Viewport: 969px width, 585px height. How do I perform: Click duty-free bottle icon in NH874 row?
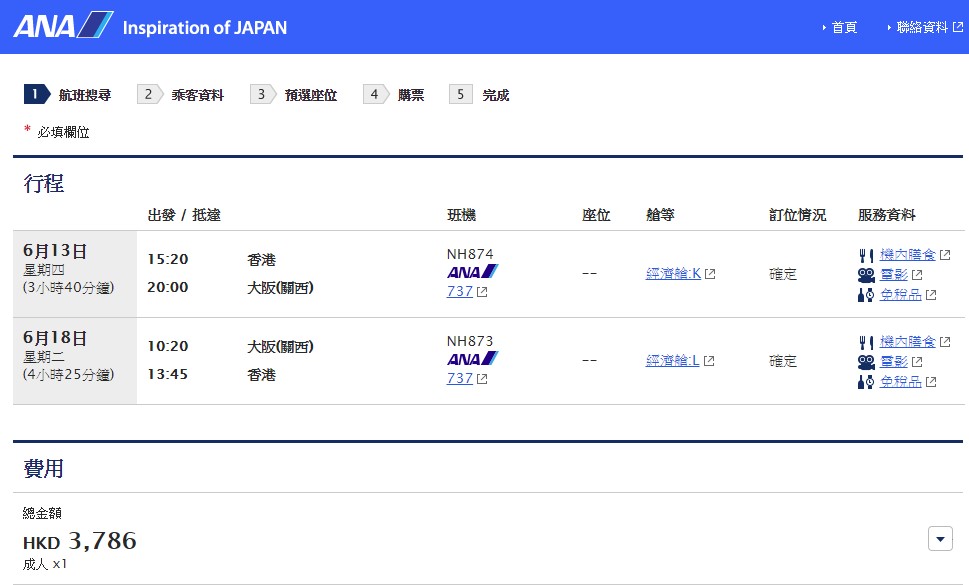866,295
